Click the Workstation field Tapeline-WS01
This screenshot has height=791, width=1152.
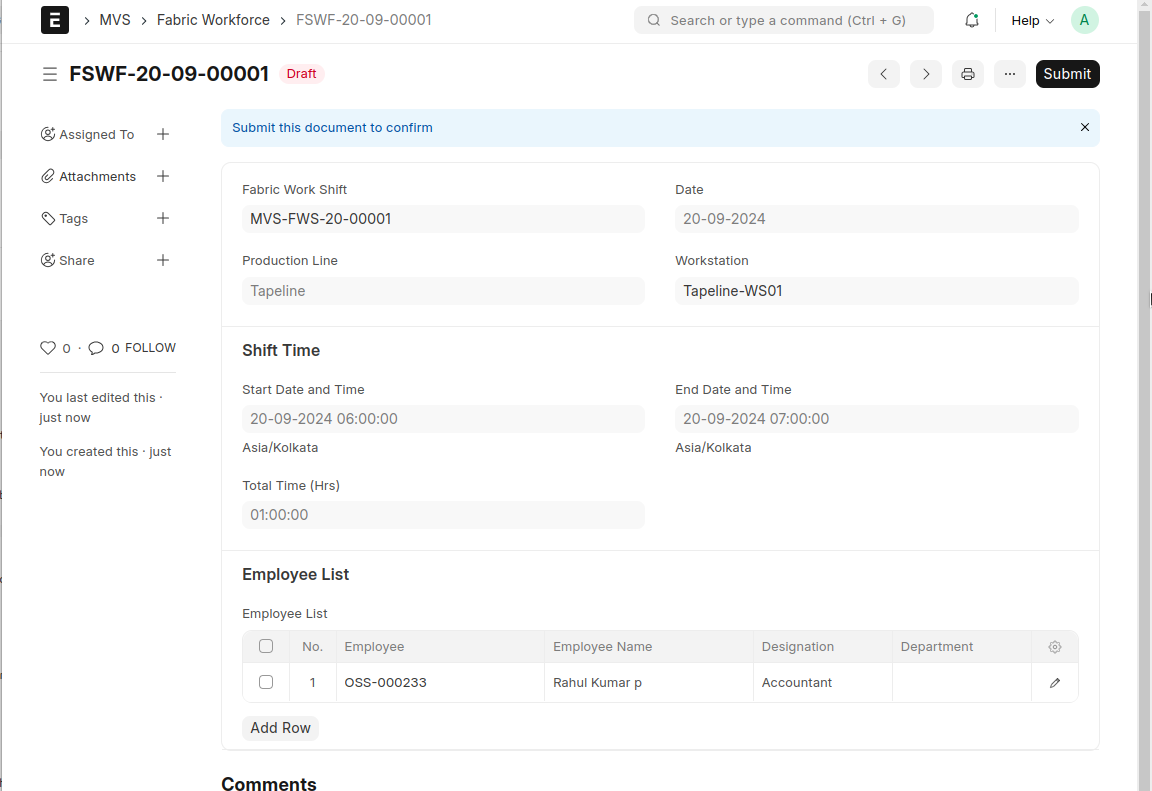pos(876,291)
